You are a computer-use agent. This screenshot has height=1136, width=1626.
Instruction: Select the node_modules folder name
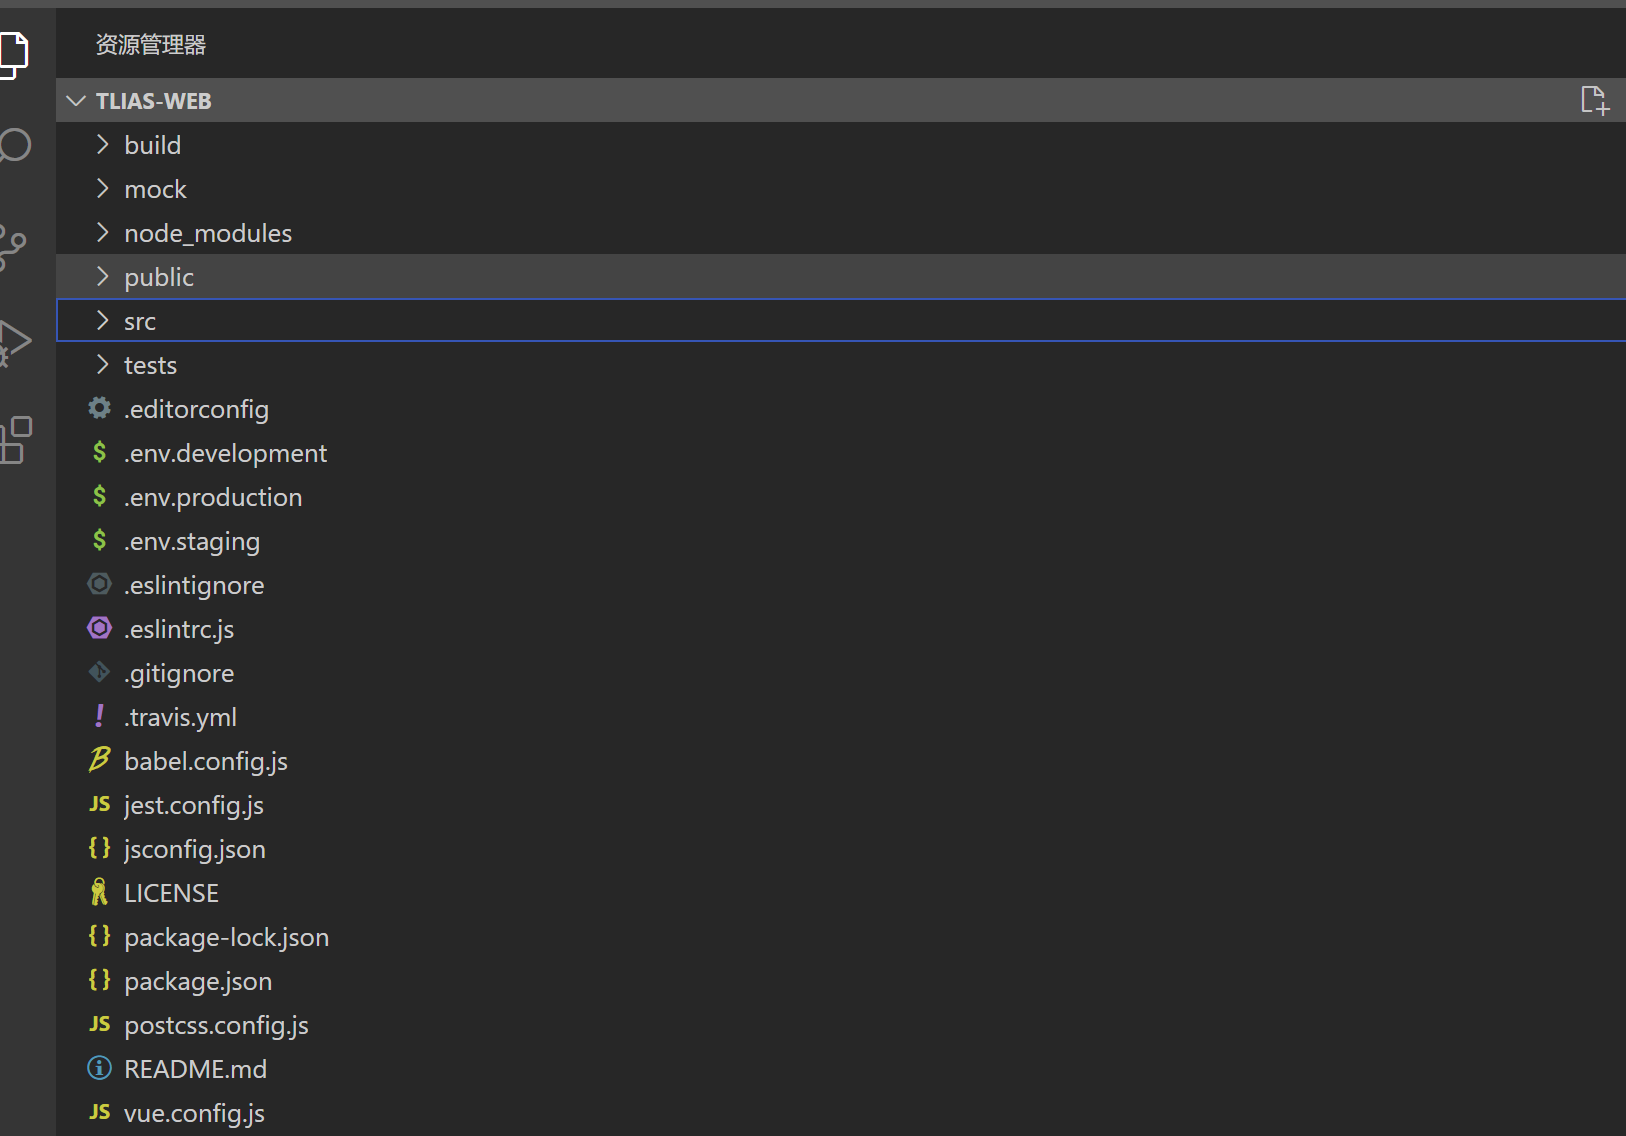coord(208,233)
